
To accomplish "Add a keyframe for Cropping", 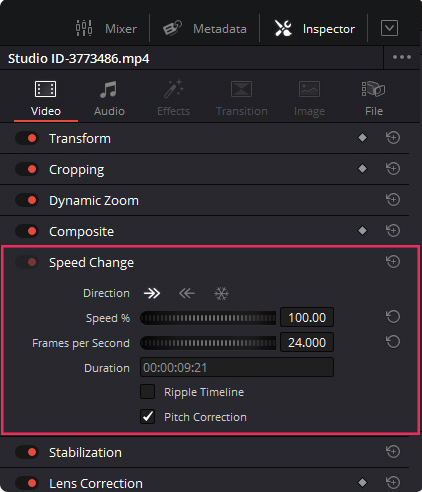I will 362,169.
